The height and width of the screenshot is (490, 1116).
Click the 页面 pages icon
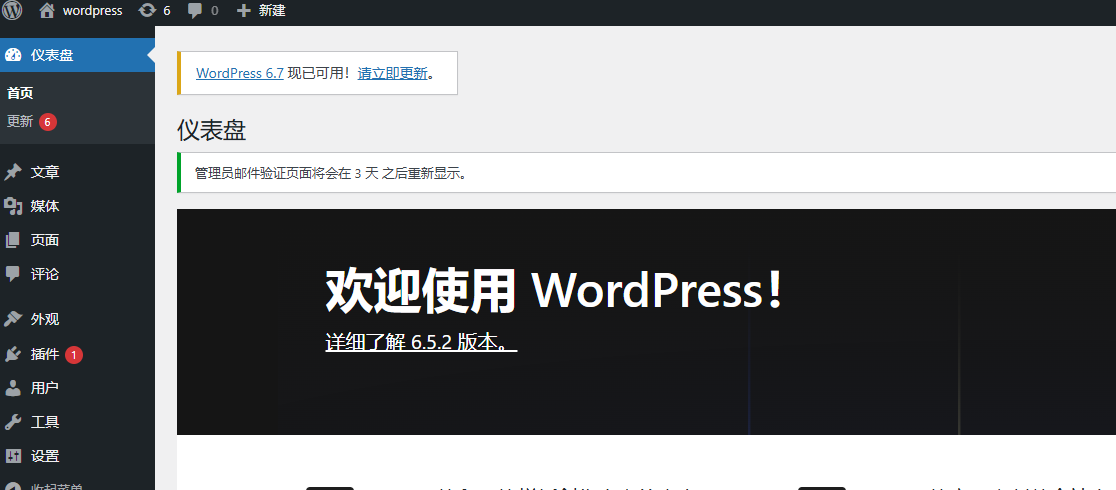[13, 240]
